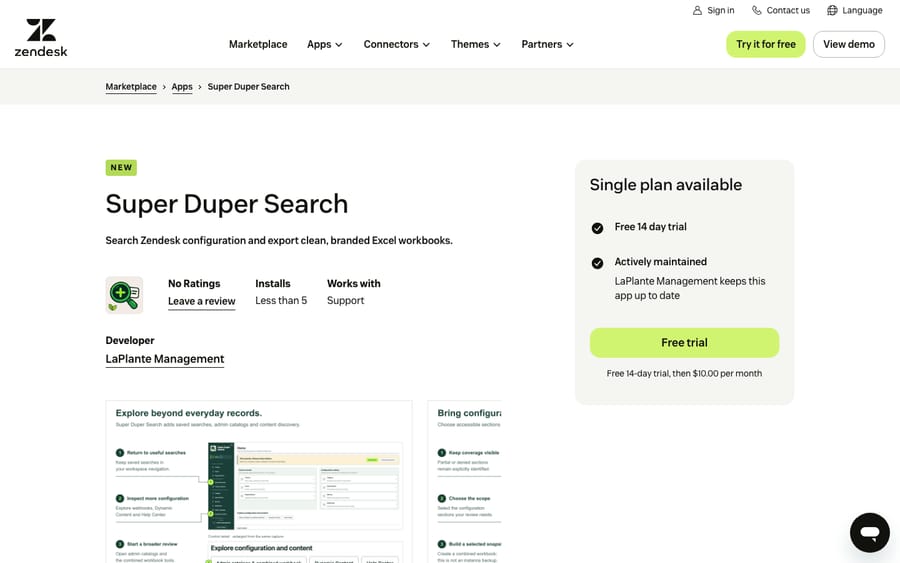The width and height of the screenshot is (900, 563).
Task: Click the 'Support' works with text
Action: click(x=346, y=300)
